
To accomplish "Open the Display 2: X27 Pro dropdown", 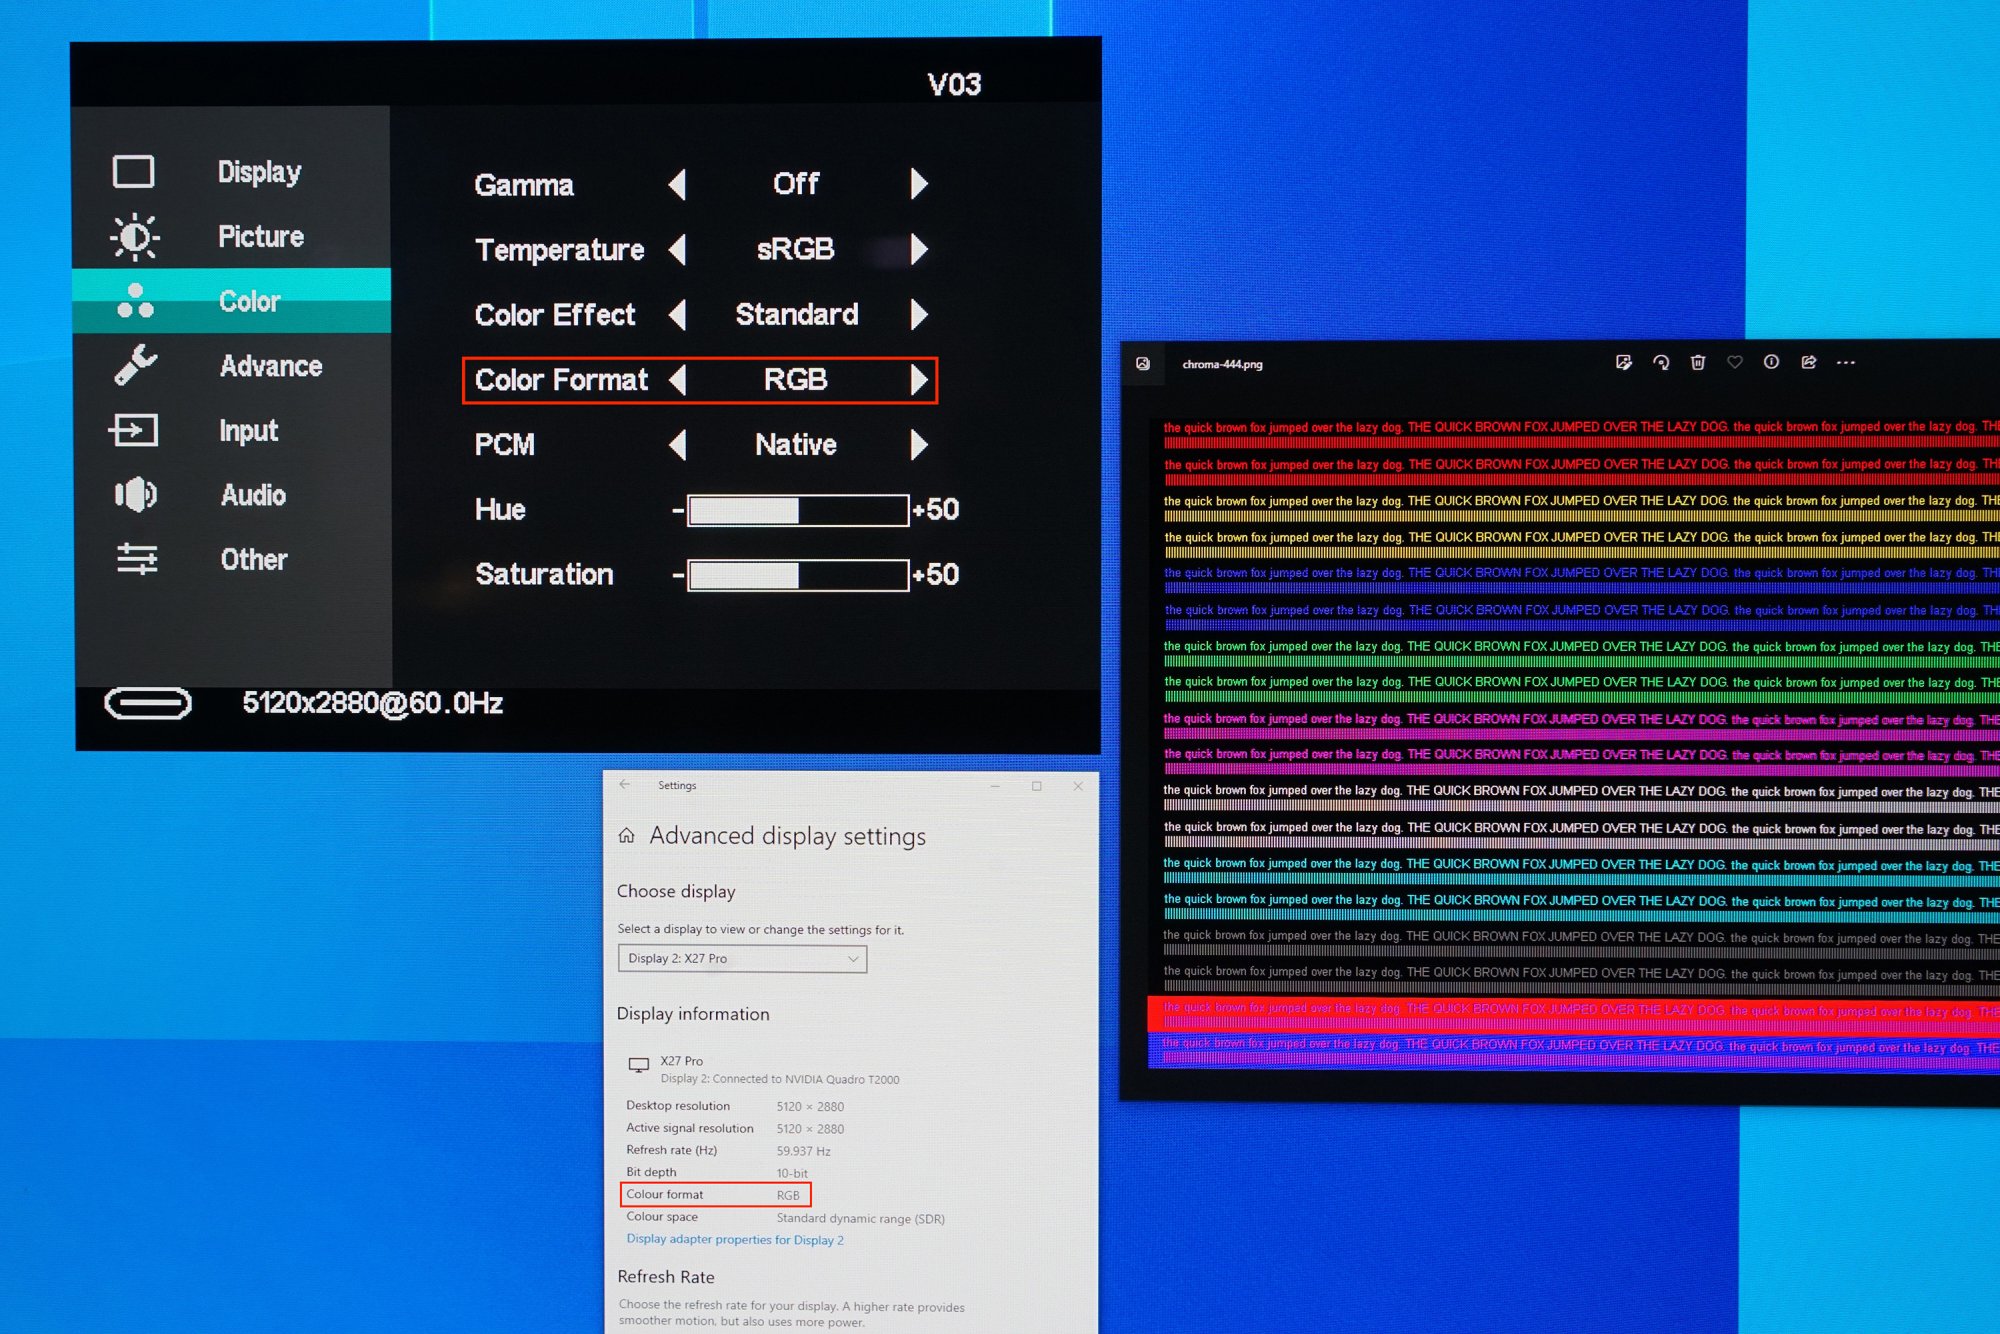I will (742, 958).
